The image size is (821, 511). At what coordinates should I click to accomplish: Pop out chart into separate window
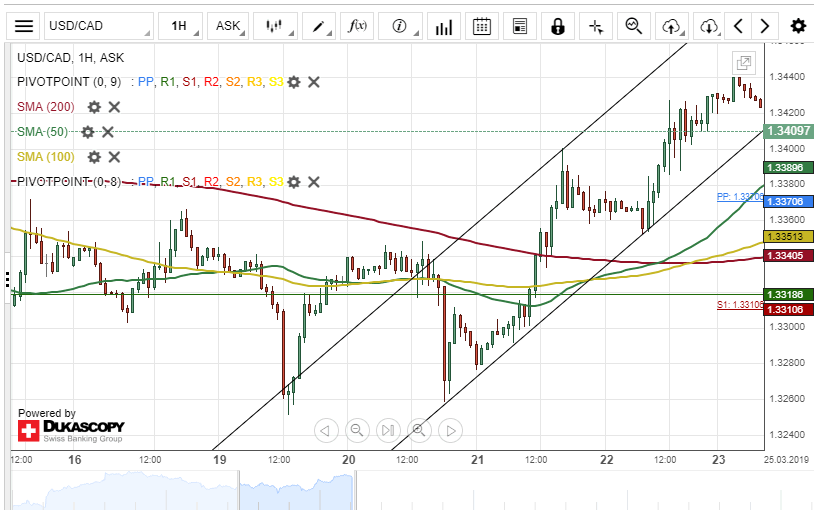[744, 63]
